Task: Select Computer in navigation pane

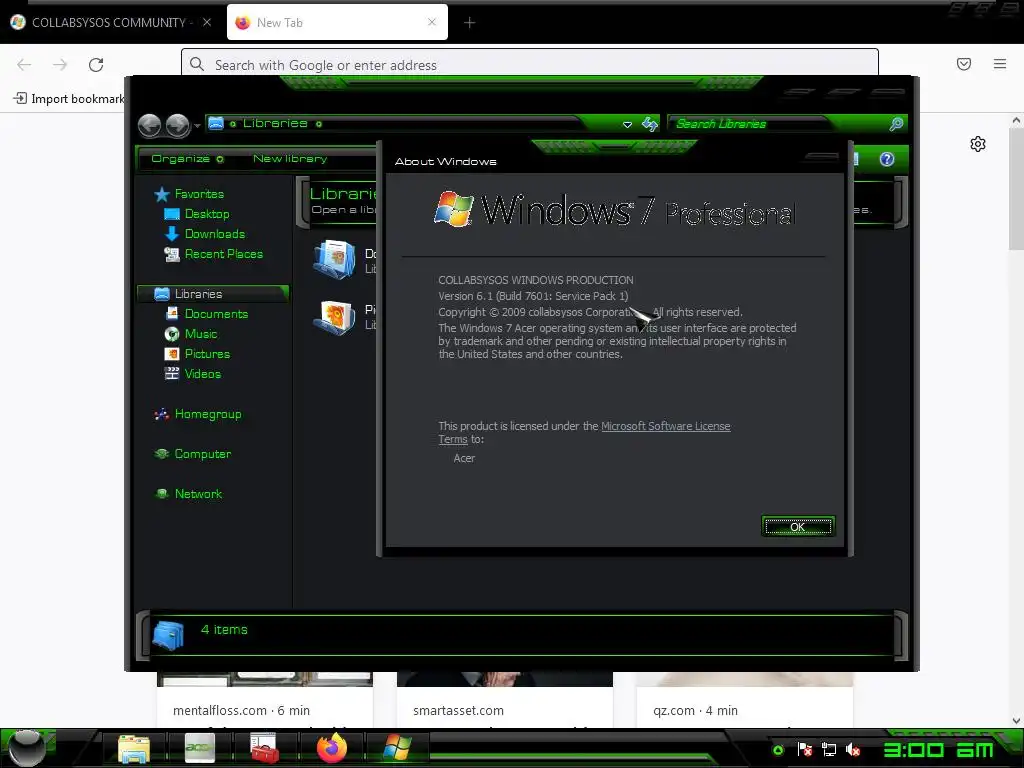Action: [x=202, y=454]
